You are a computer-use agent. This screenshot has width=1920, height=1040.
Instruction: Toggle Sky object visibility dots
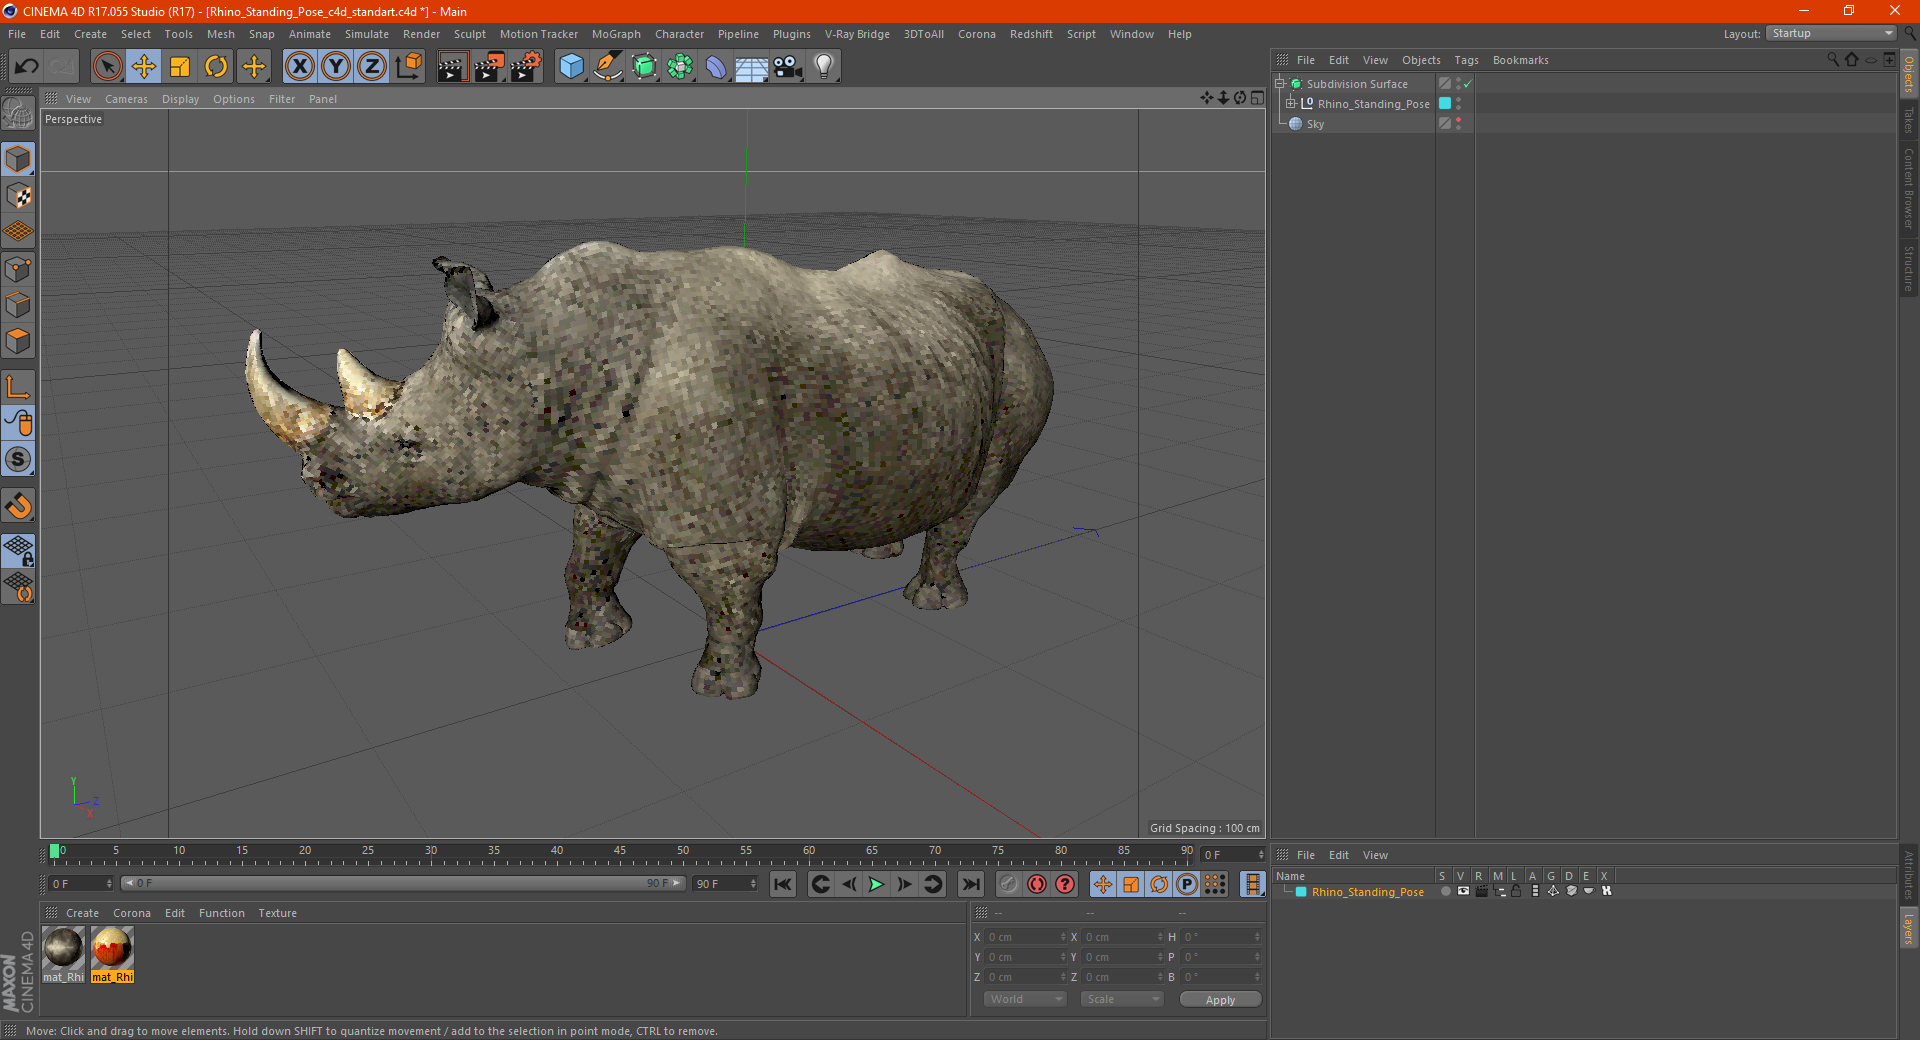pyautogui.click(x=1459, y=123)
